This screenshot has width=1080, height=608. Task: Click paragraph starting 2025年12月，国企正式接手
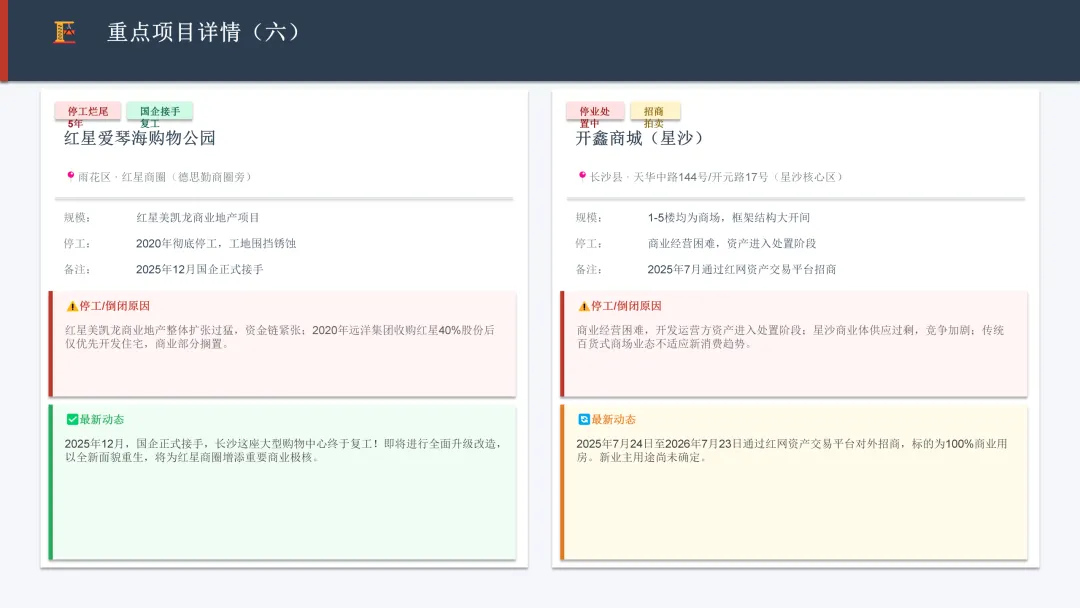coord(282,450)
